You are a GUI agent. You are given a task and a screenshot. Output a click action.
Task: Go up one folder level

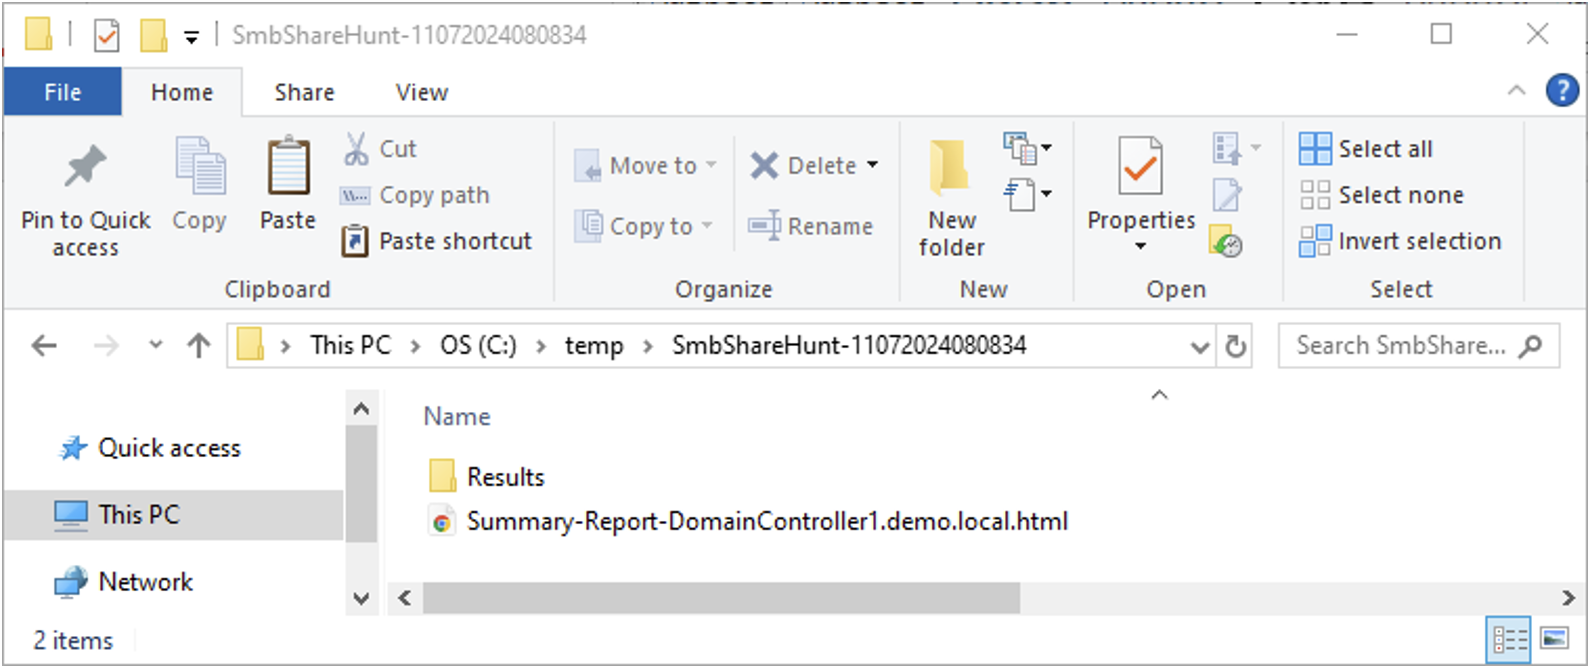[199, 346]
